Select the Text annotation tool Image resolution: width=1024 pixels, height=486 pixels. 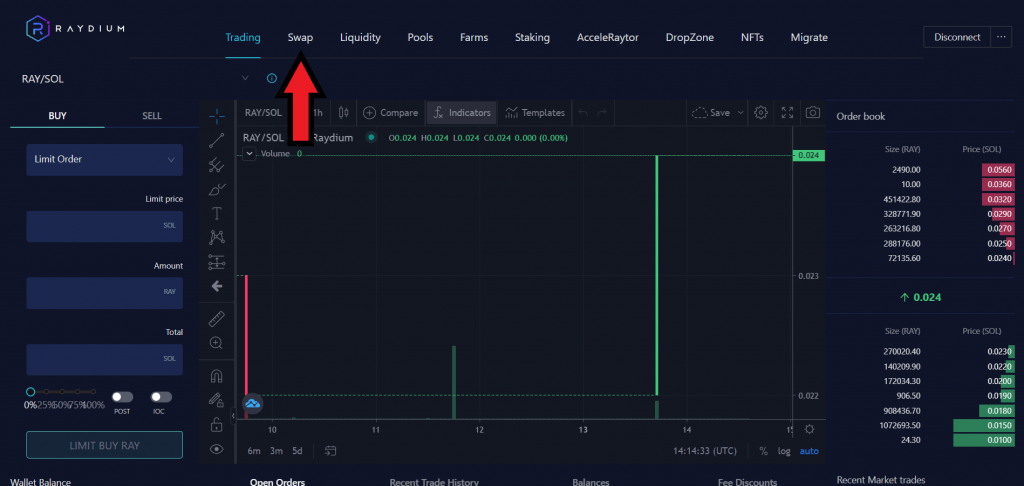pos(217,213)
